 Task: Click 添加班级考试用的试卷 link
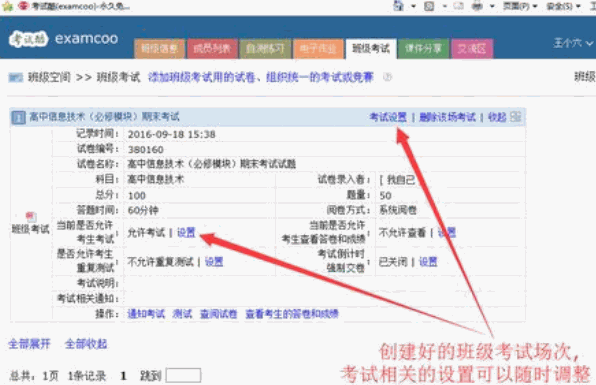click(201, 77)
